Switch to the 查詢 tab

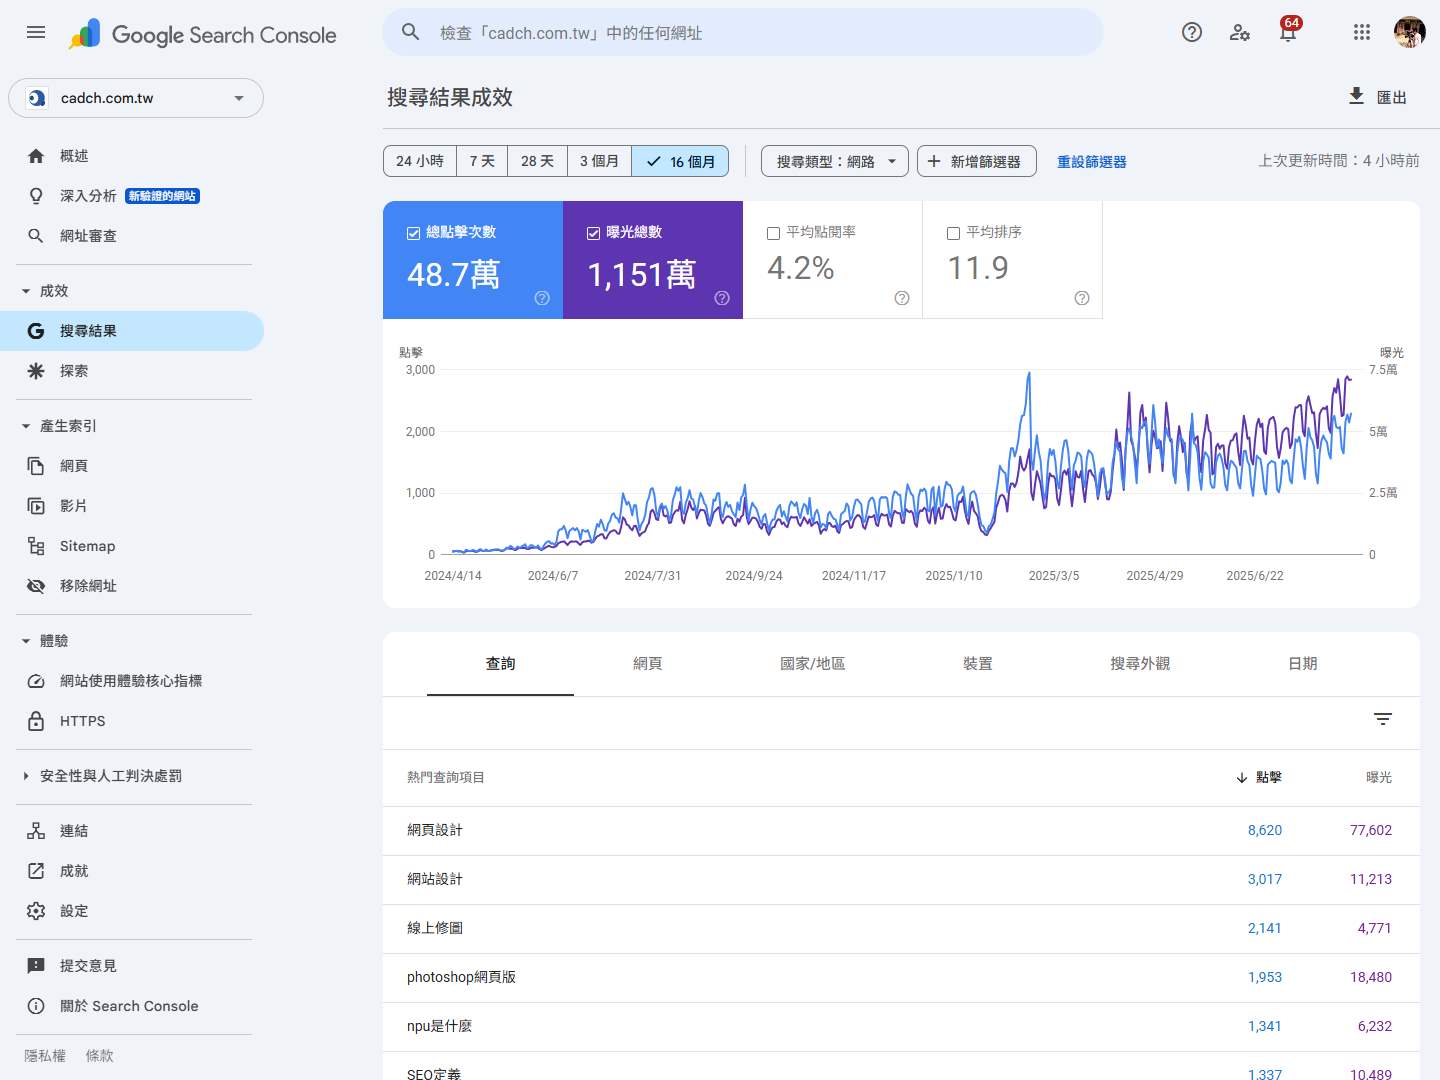[x=500, y=664]
